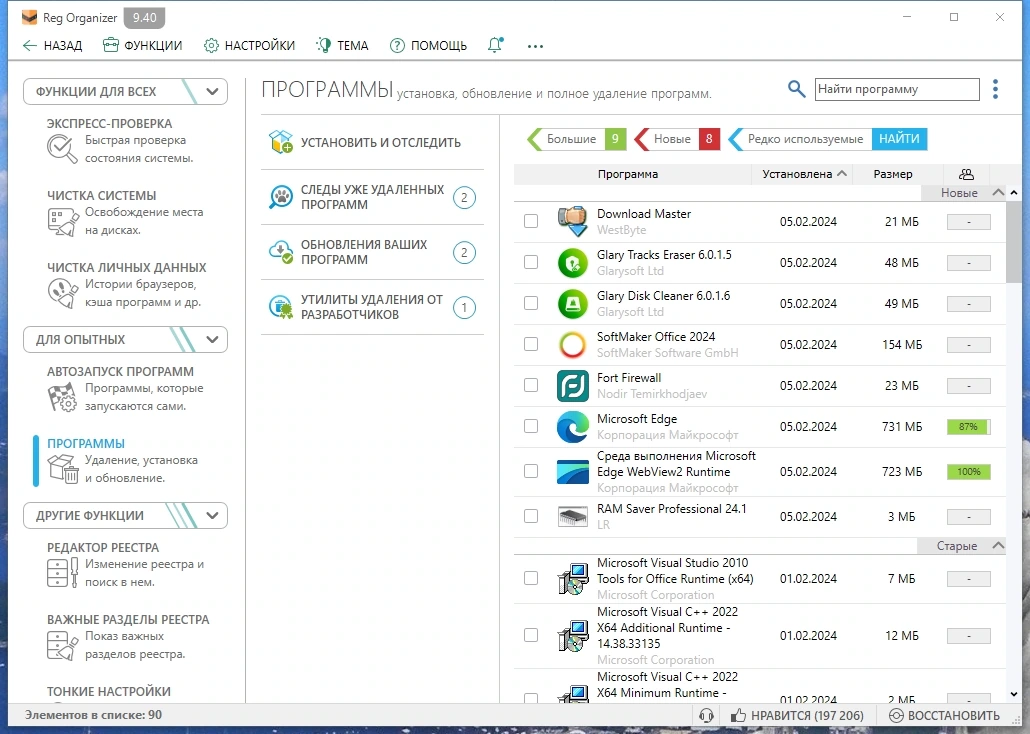Click the Fort Firewall program icon
Image resolution: width=1030 pixels, height=734 pixels.
coord(572,385)
